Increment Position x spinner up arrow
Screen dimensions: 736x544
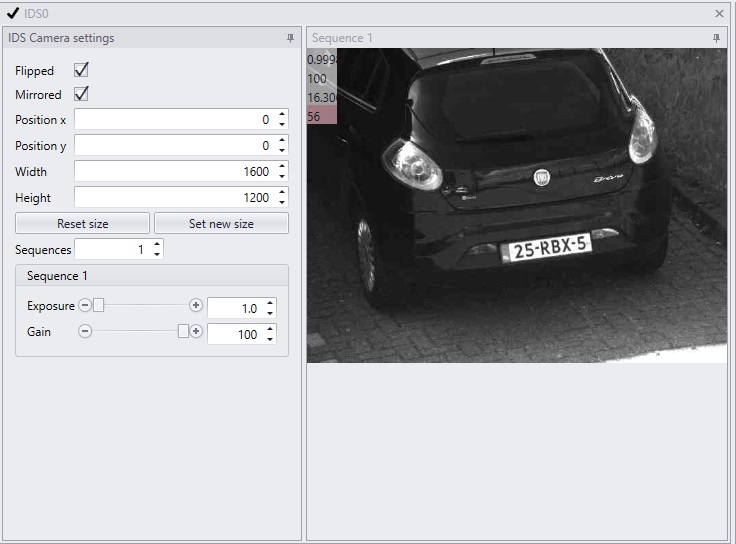click(282, 115)
